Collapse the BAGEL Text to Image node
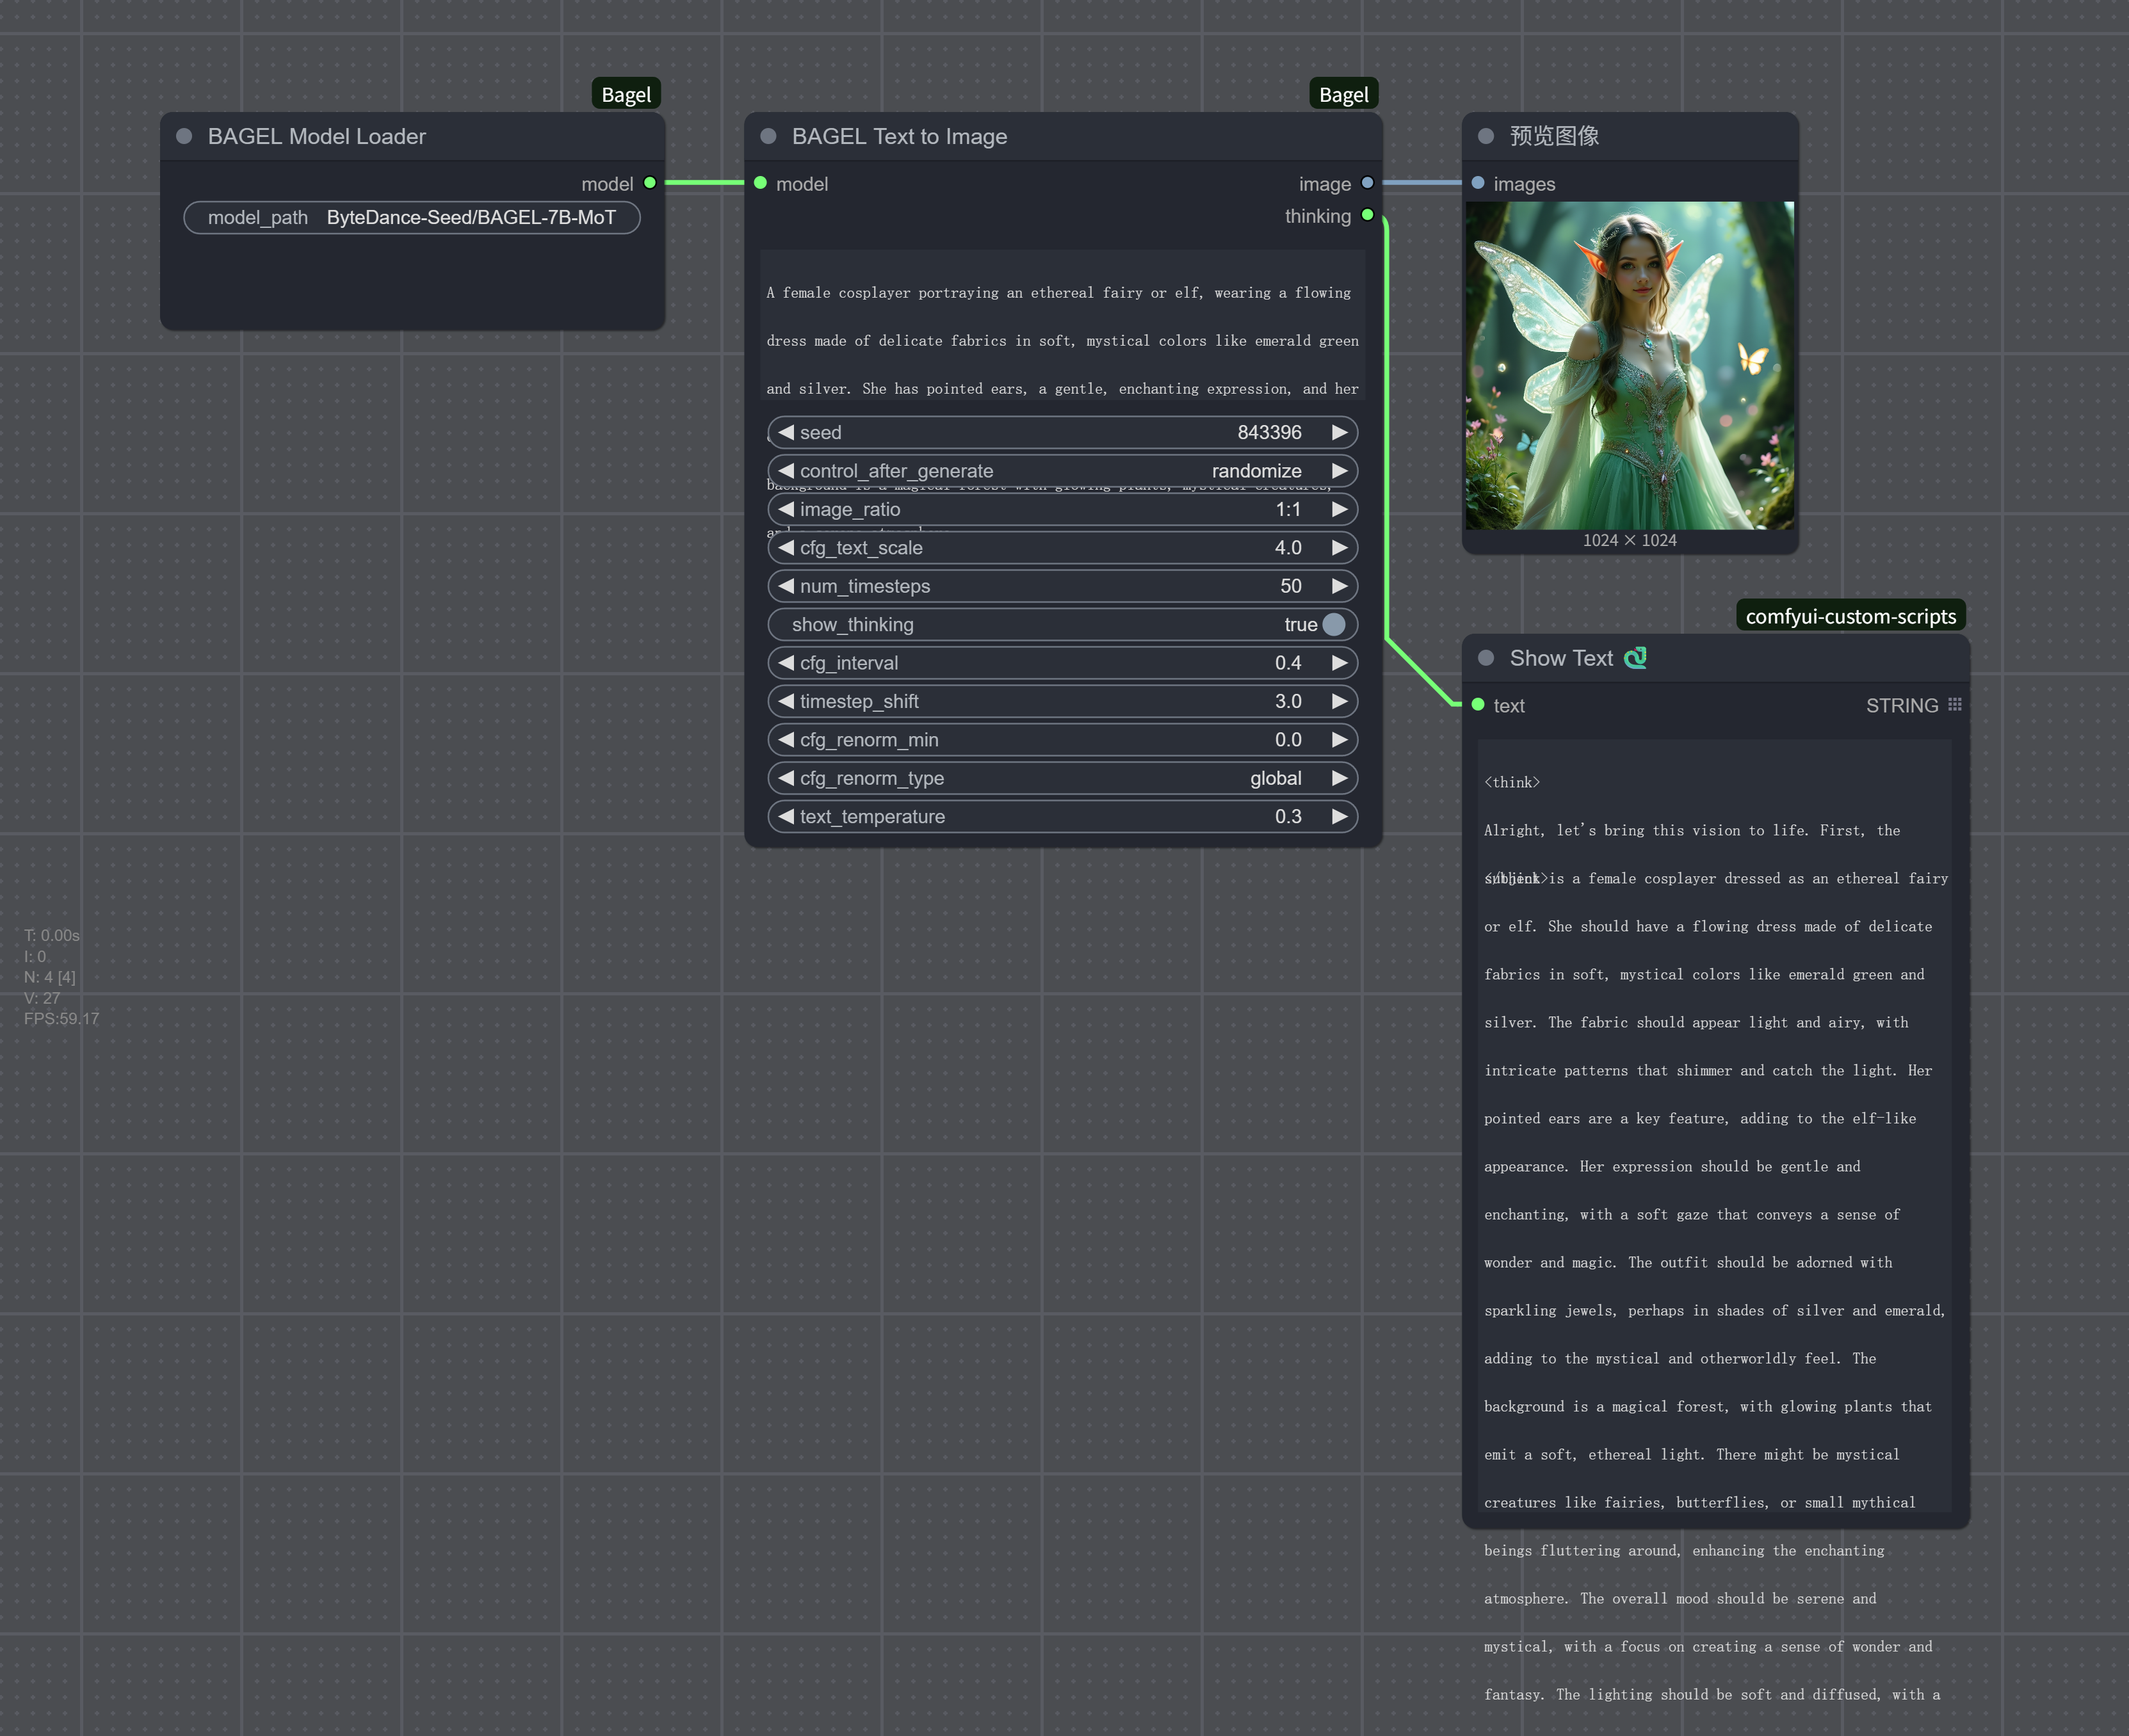This screenshot has height=1736, width=2129. (x=768, y=136)
